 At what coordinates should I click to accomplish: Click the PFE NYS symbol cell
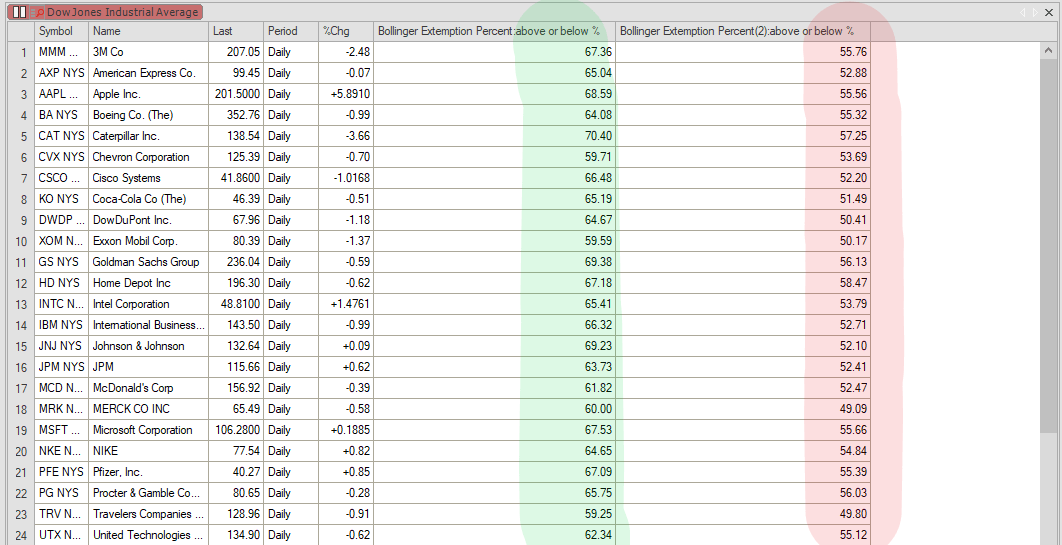pyautogui.click(x=62, y=472)
